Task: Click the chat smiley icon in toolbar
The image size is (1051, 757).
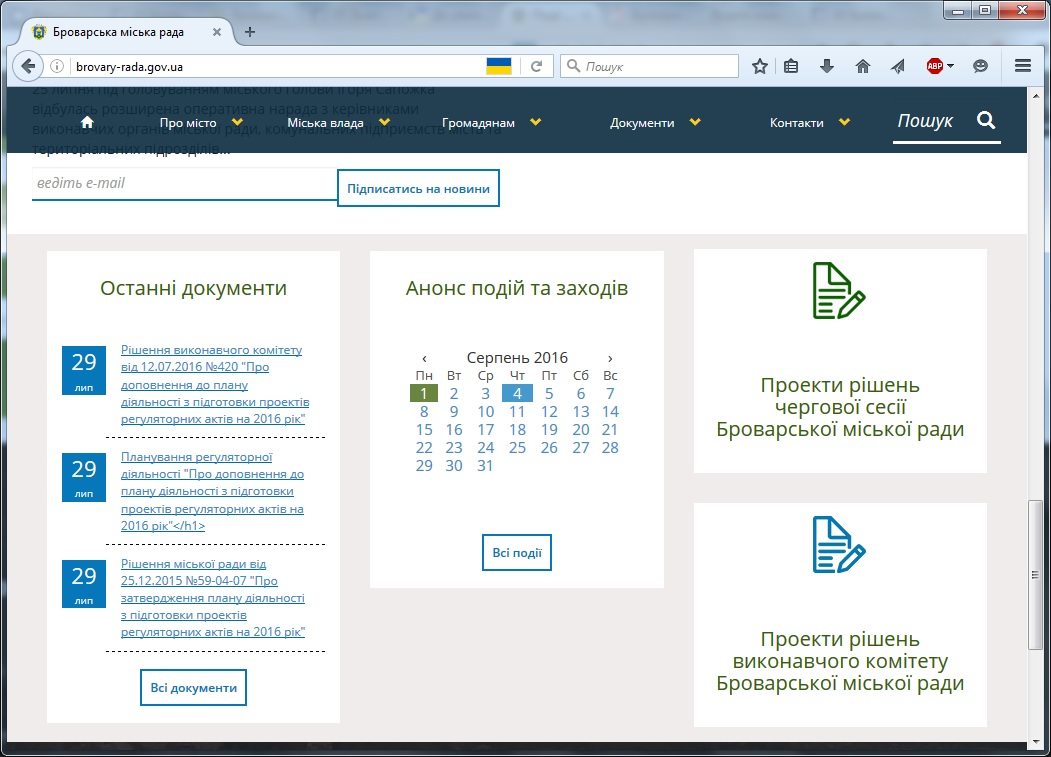Action: click(980, 66)
